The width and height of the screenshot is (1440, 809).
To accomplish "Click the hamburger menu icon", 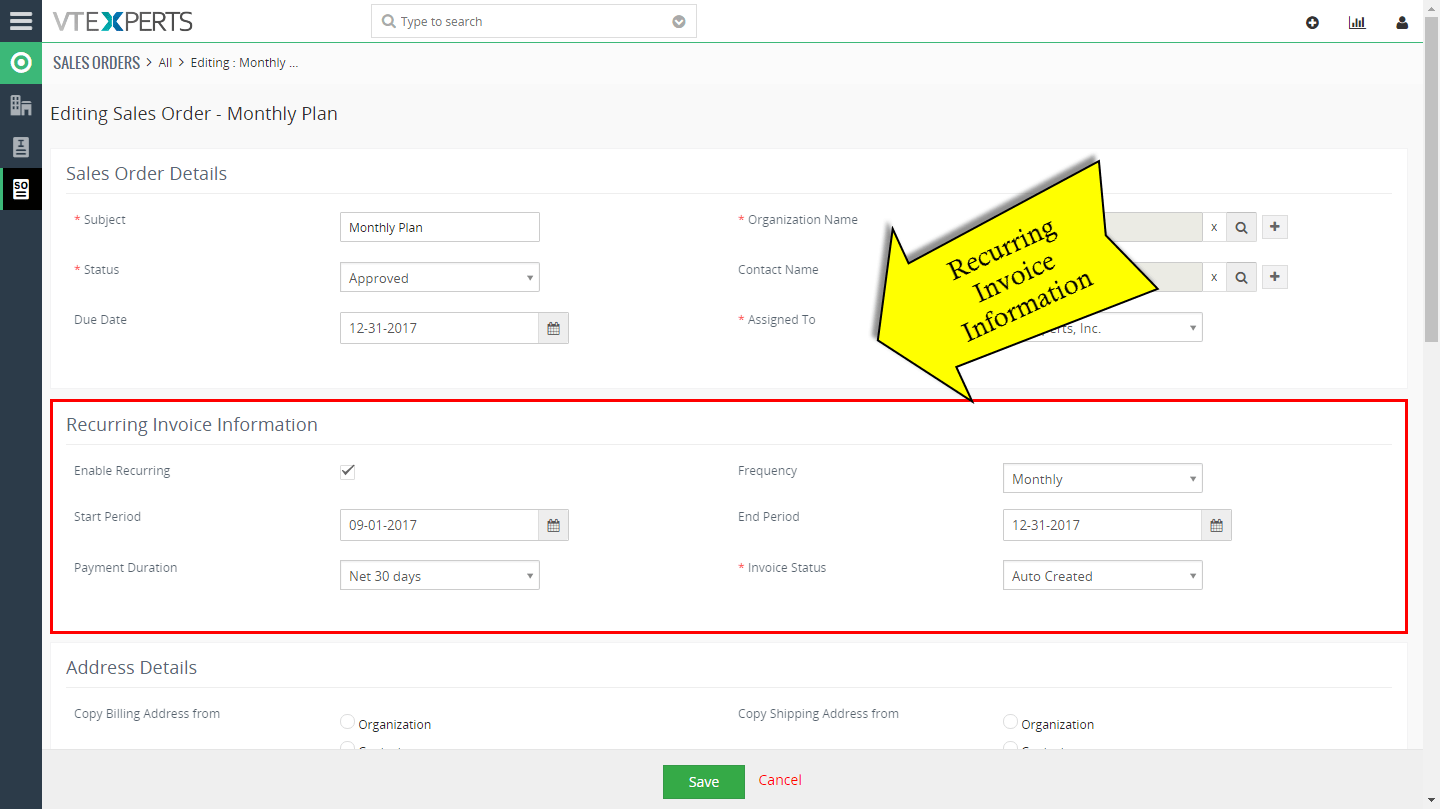I will click(21, 20).
